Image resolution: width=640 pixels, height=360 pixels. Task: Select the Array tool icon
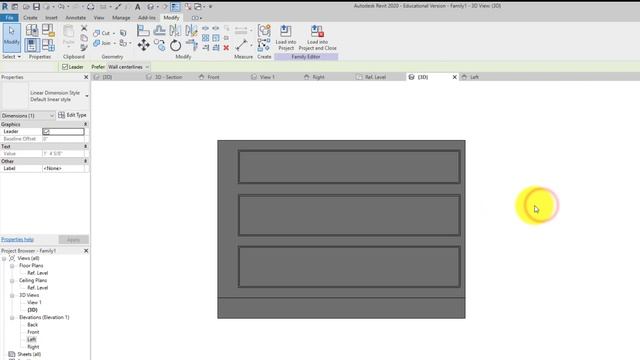click(206, 38)
